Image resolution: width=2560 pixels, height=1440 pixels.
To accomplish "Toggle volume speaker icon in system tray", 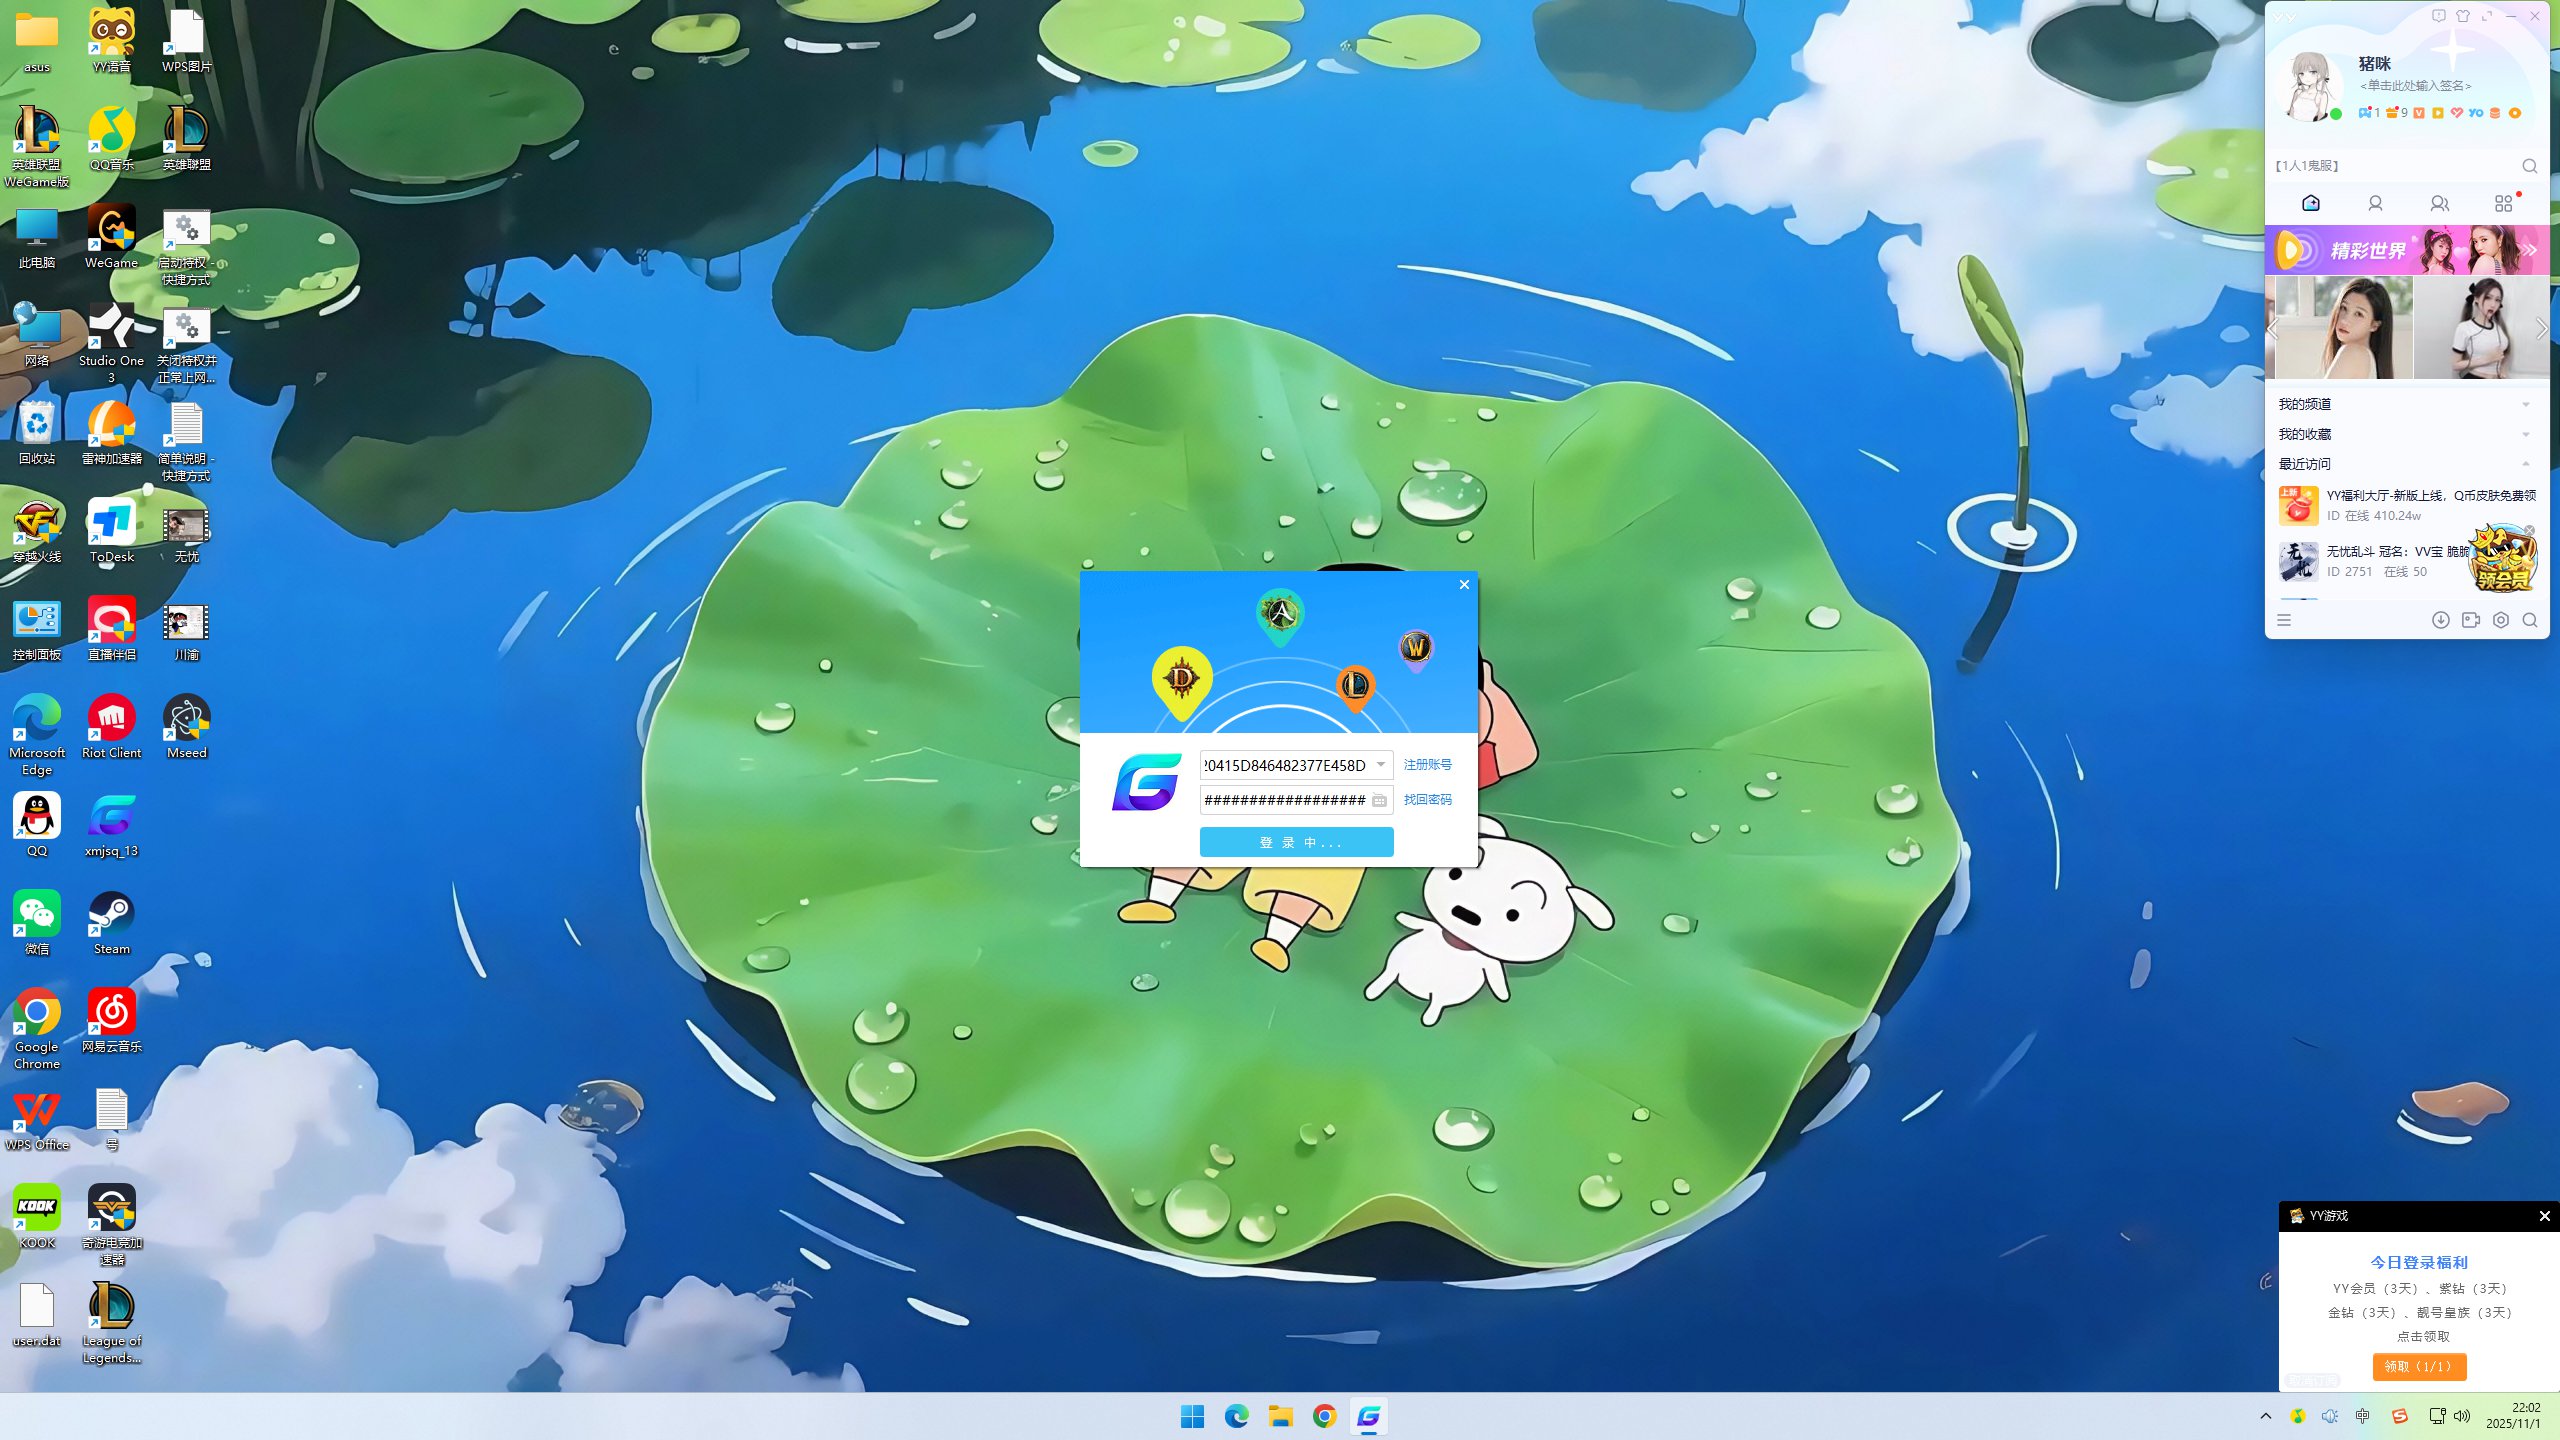I will click(x=2462, y=1416).
